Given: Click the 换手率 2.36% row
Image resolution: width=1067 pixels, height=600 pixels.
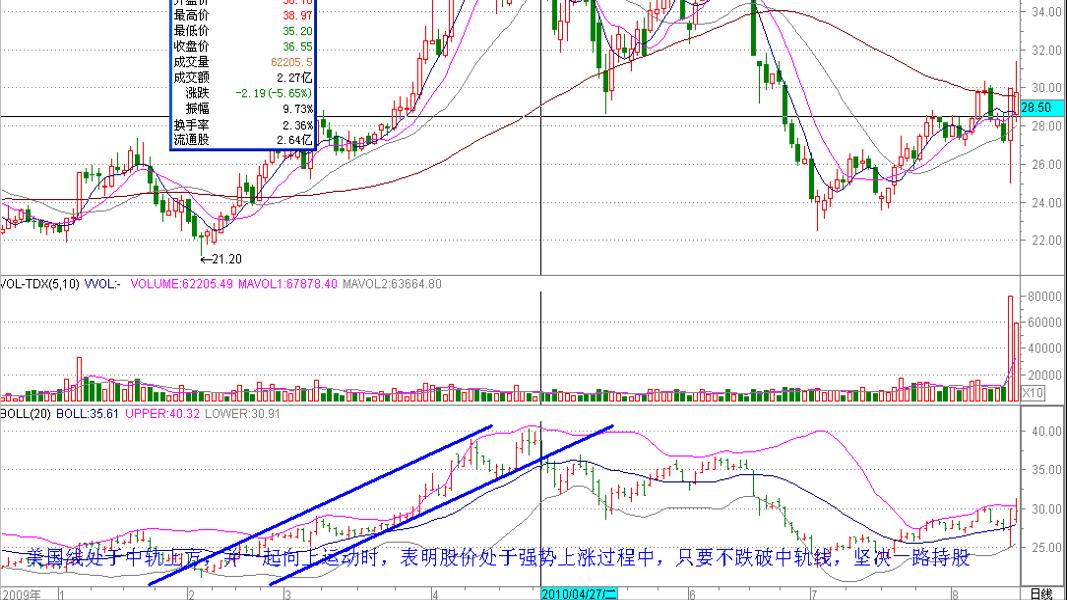Looking at the screenshot, I should 243,125.
